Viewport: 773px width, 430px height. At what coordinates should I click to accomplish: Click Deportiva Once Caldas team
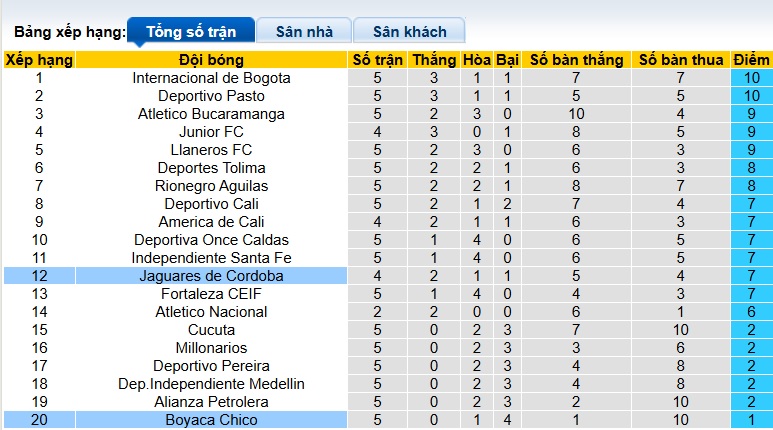[x=211, y=240]
